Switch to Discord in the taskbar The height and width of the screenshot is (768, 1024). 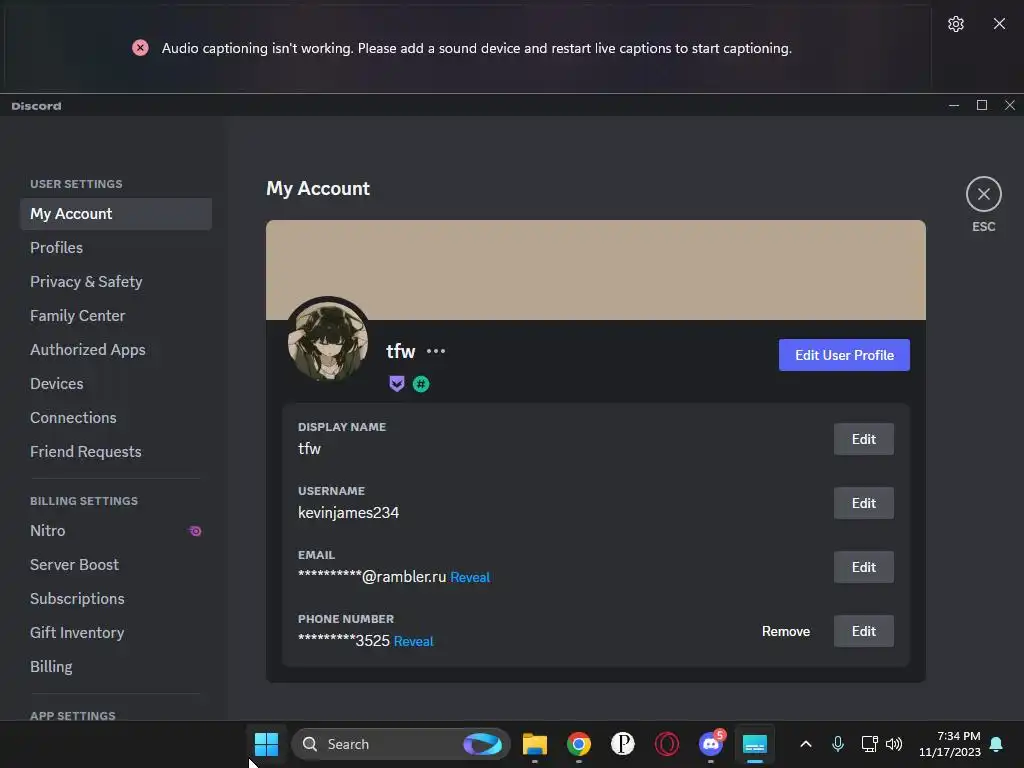tap(711, 744)
